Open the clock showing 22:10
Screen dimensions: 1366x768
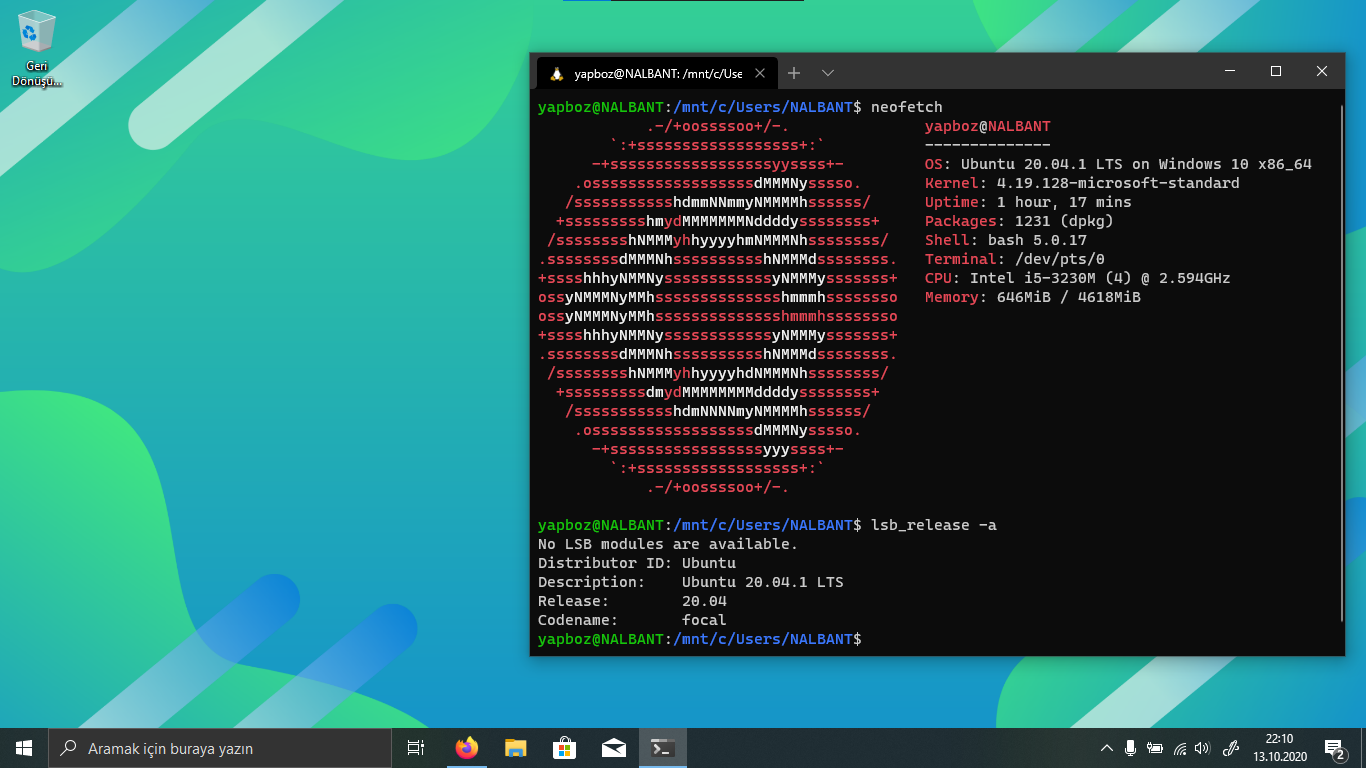tap(1279, 748)
